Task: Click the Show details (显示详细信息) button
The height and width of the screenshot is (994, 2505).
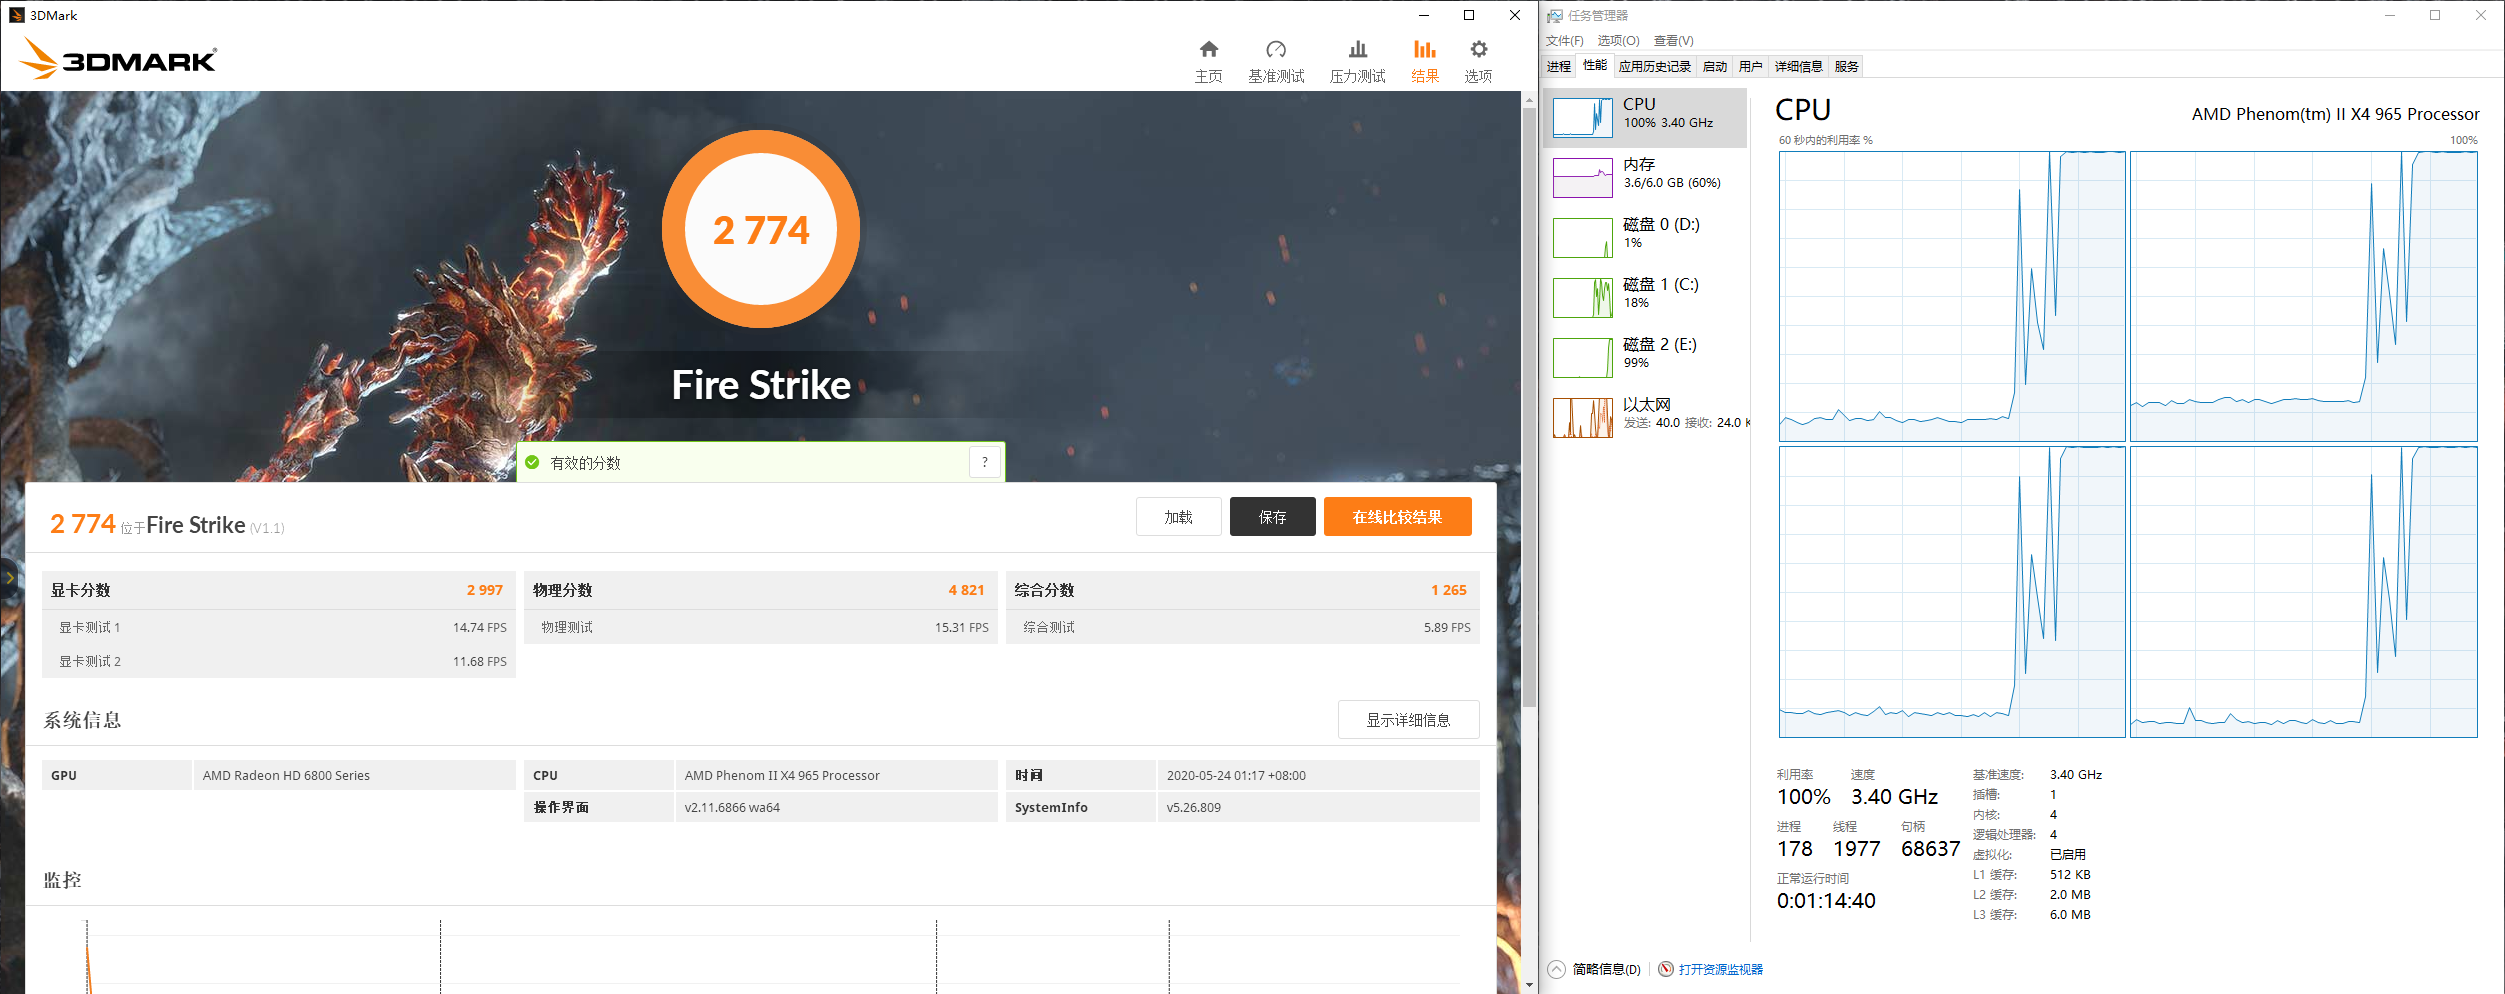Action: (x=1408, y=720)
